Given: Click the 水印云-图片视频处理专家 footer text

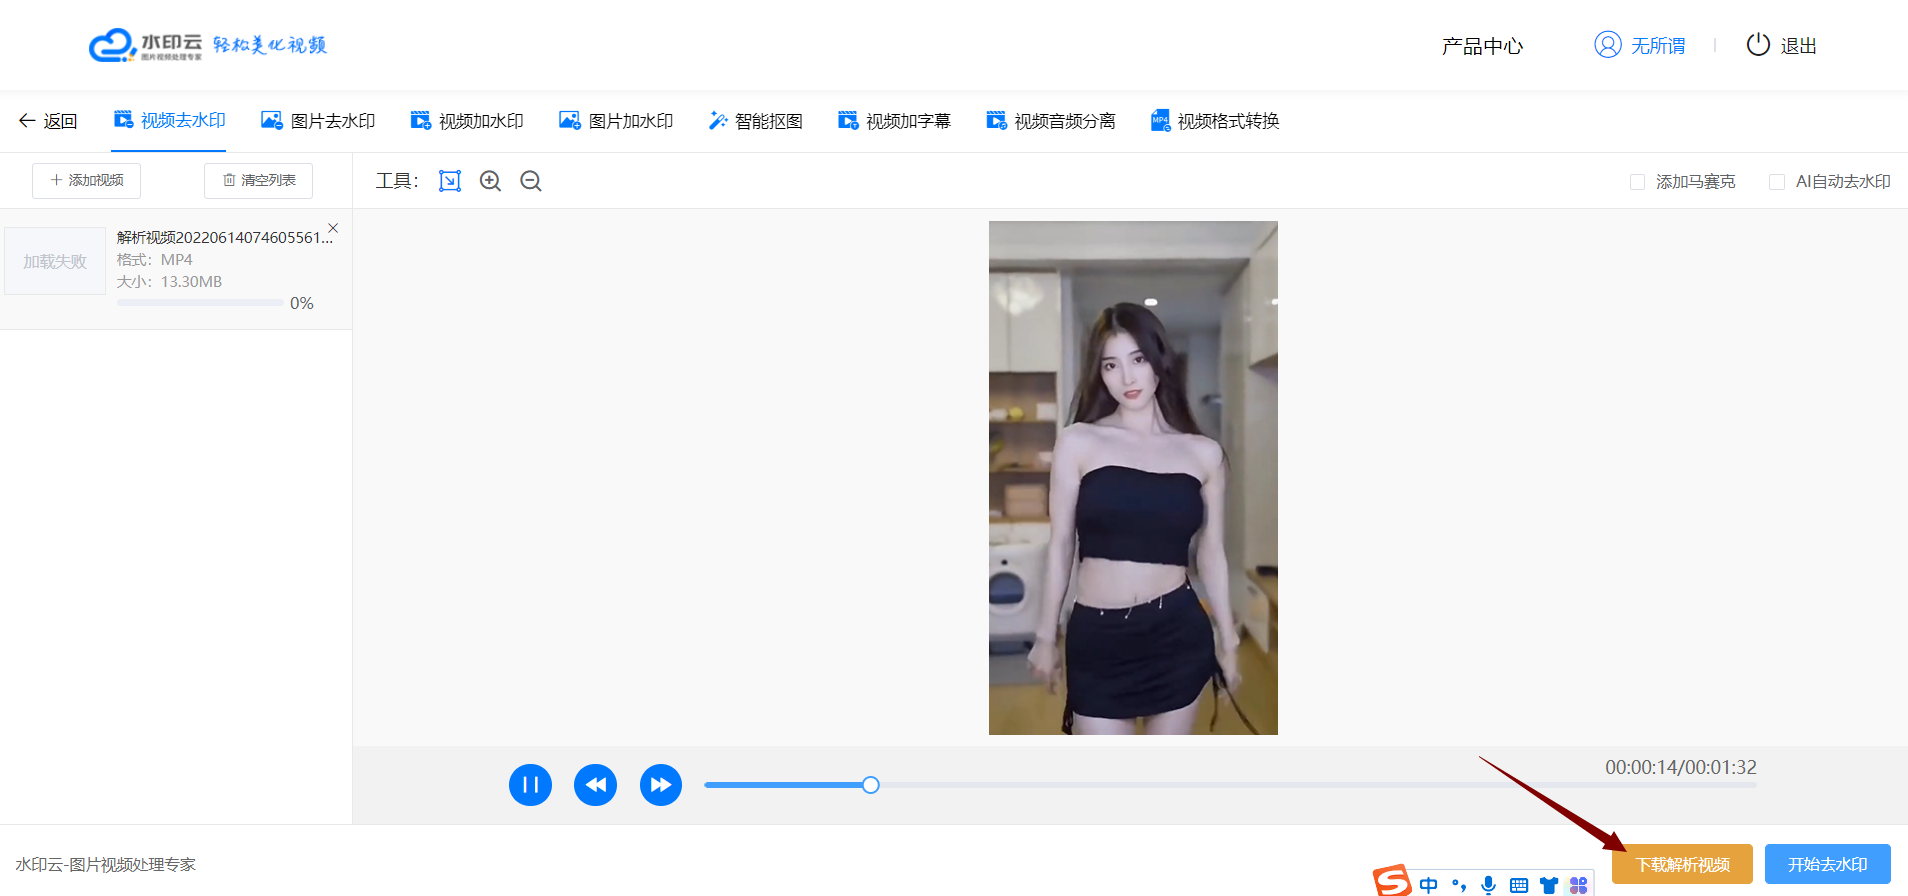Looking at the screenshot, I should [x=106, y=864].
